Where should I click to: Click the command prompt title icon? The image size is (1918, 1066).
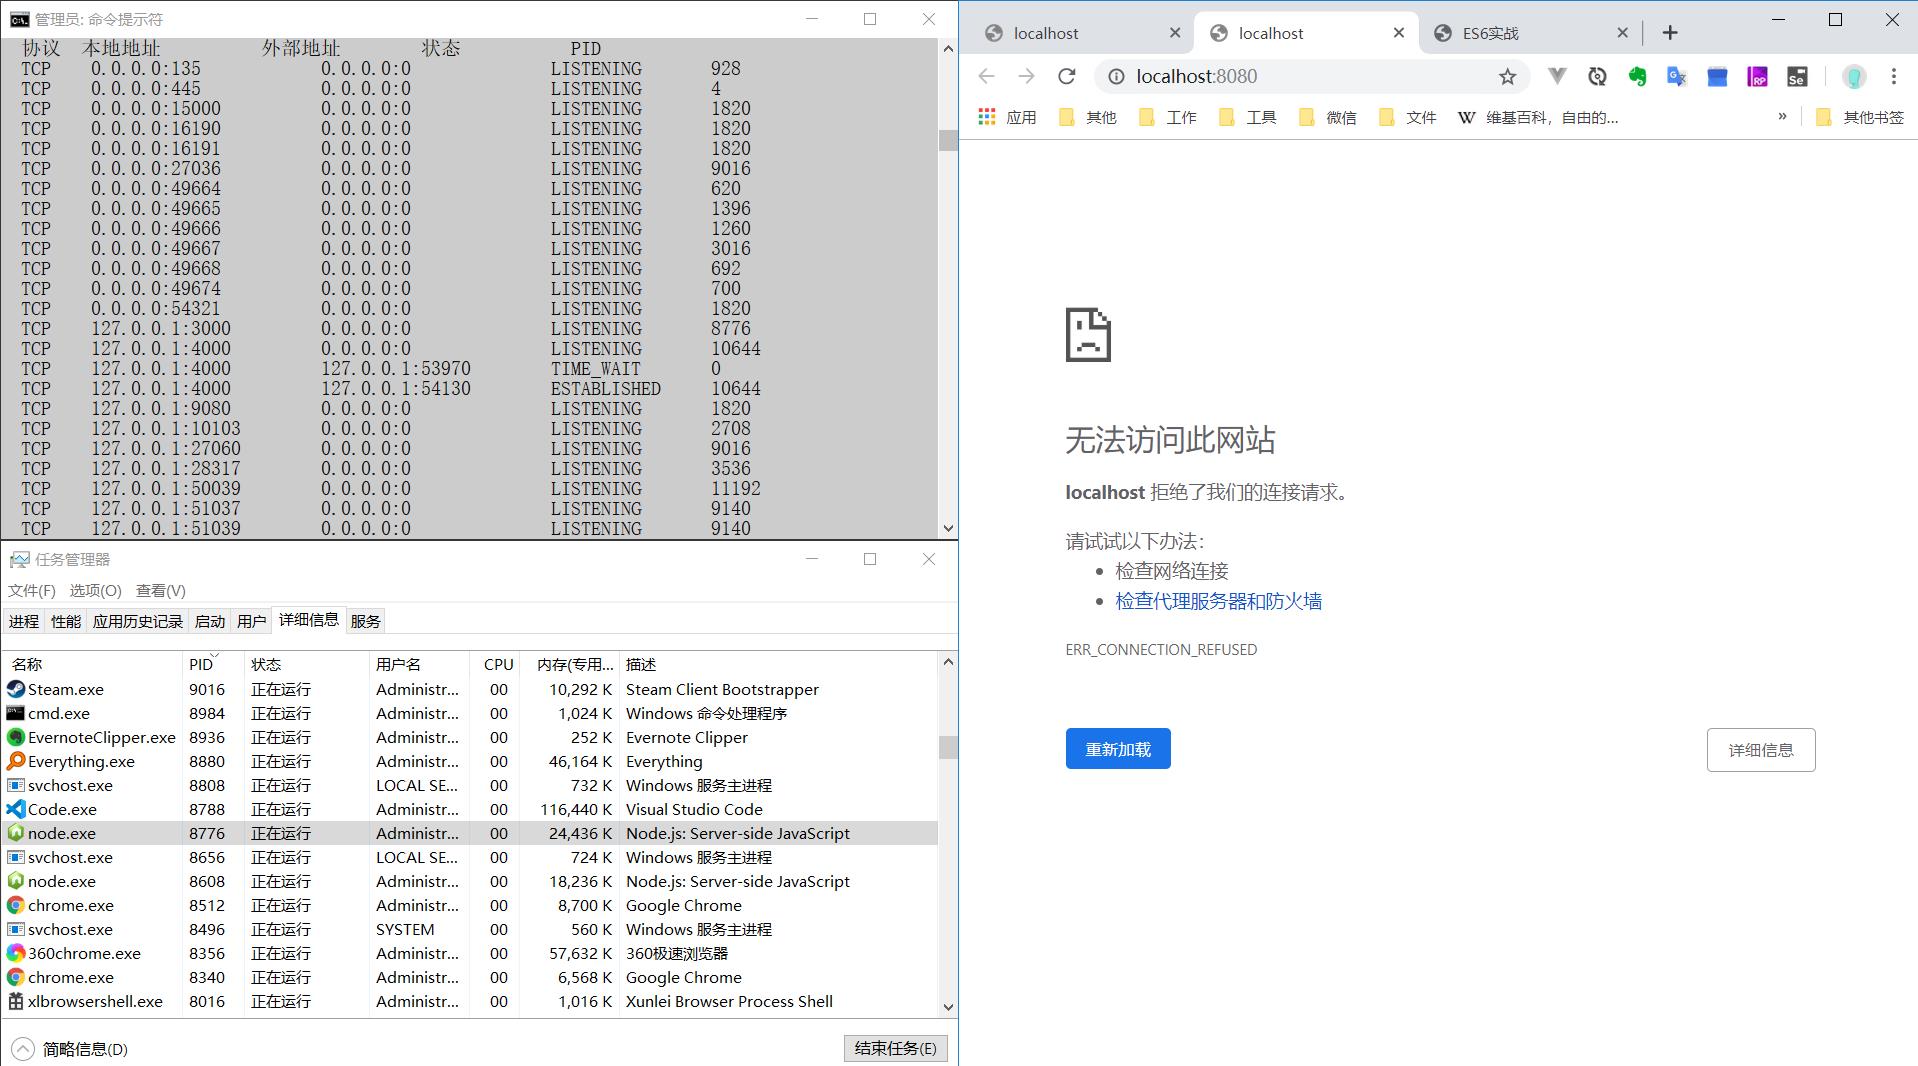[x=19, y=19]
